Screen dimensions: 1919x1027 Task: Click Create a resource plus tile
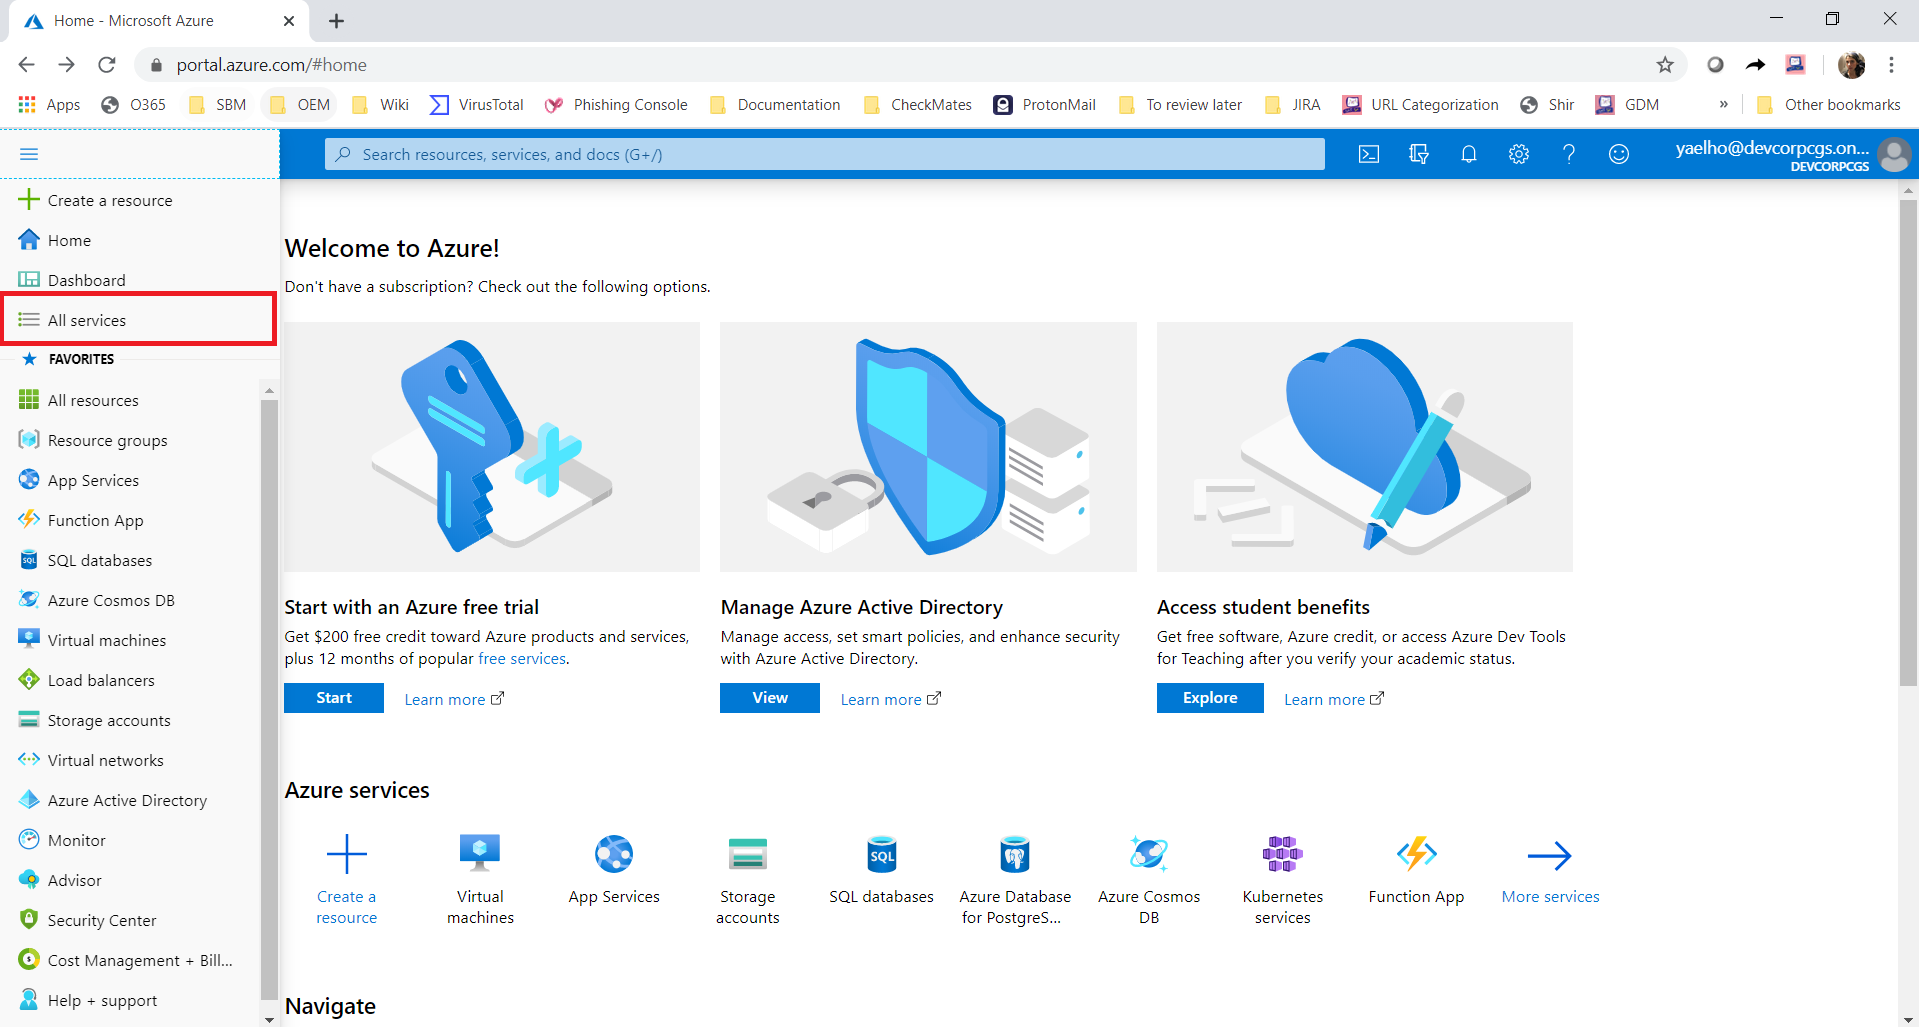(x=347, y=880)
